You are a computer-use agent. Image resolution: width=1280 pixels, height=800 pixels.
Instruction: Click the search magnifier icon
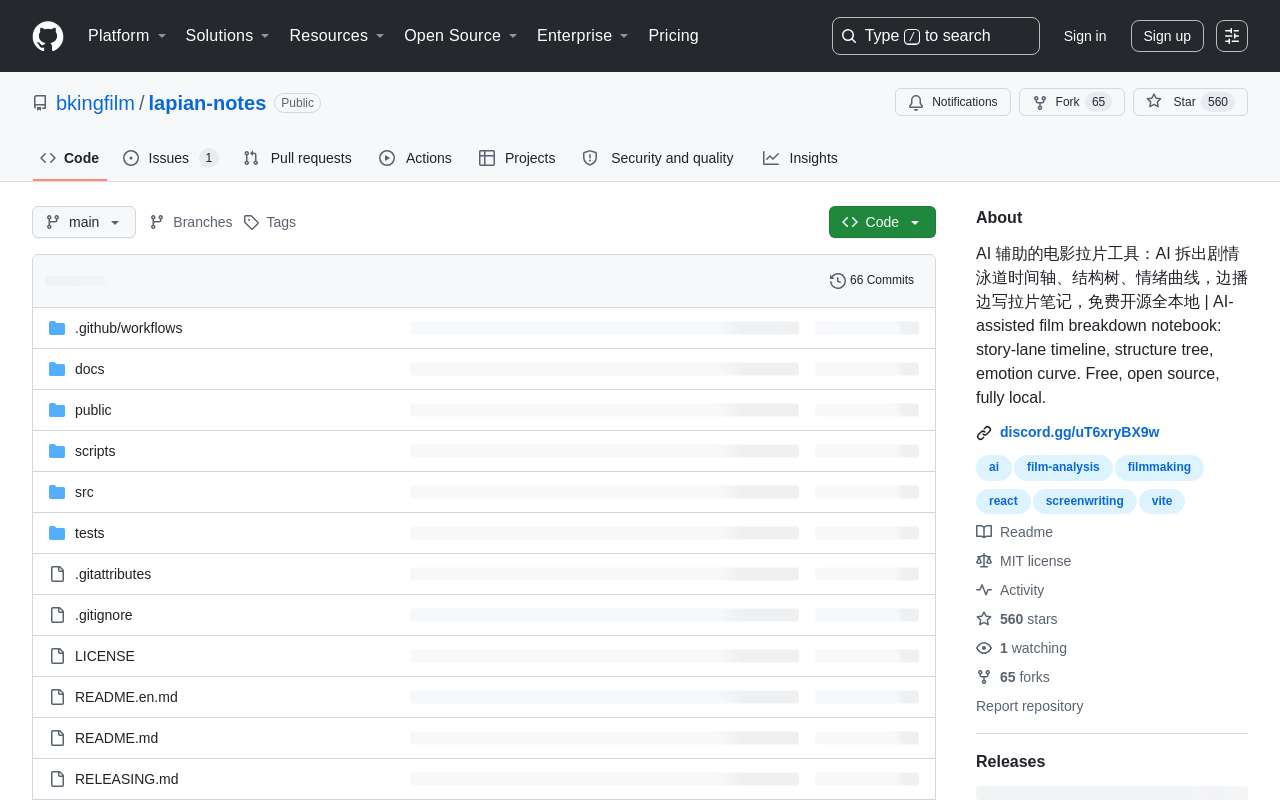(849, 36)
